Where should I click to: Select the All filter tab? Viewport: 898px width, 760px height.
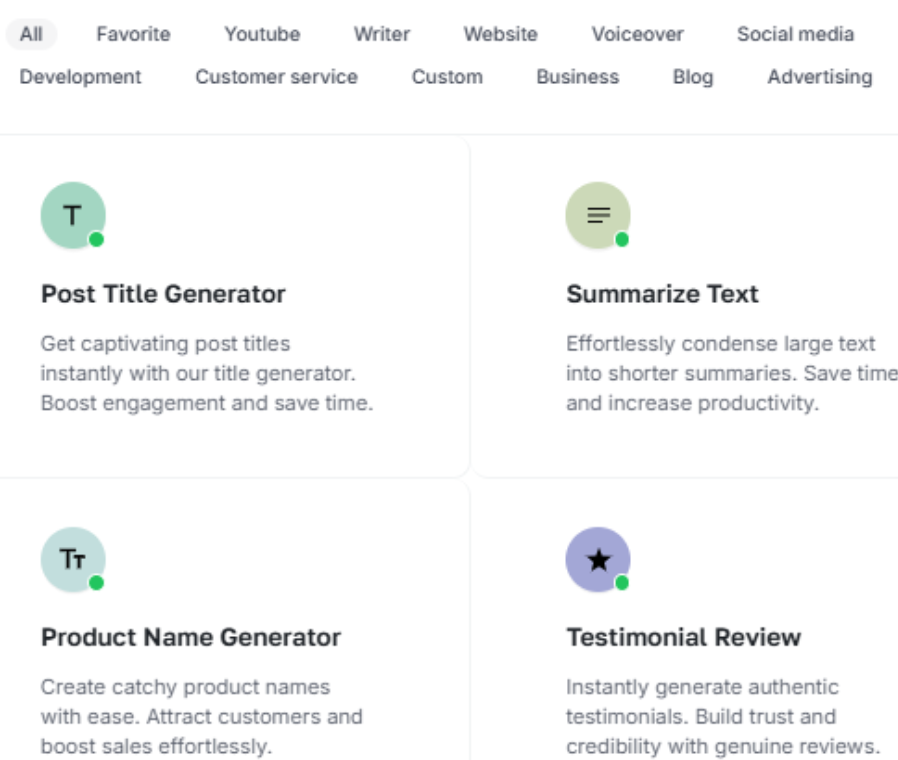pyautogui.click(x=31, y=34)
